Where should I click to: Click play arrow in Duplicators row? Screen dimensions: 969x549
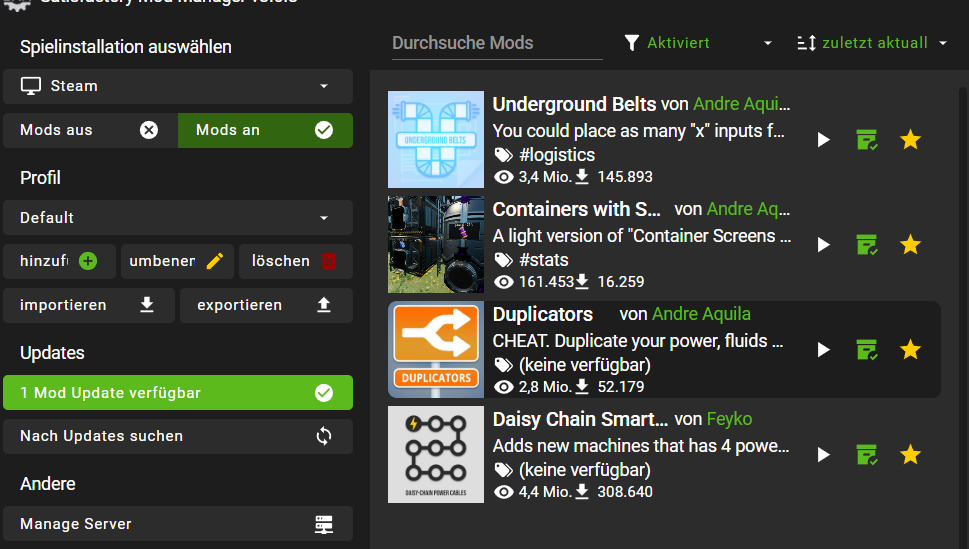823,350
